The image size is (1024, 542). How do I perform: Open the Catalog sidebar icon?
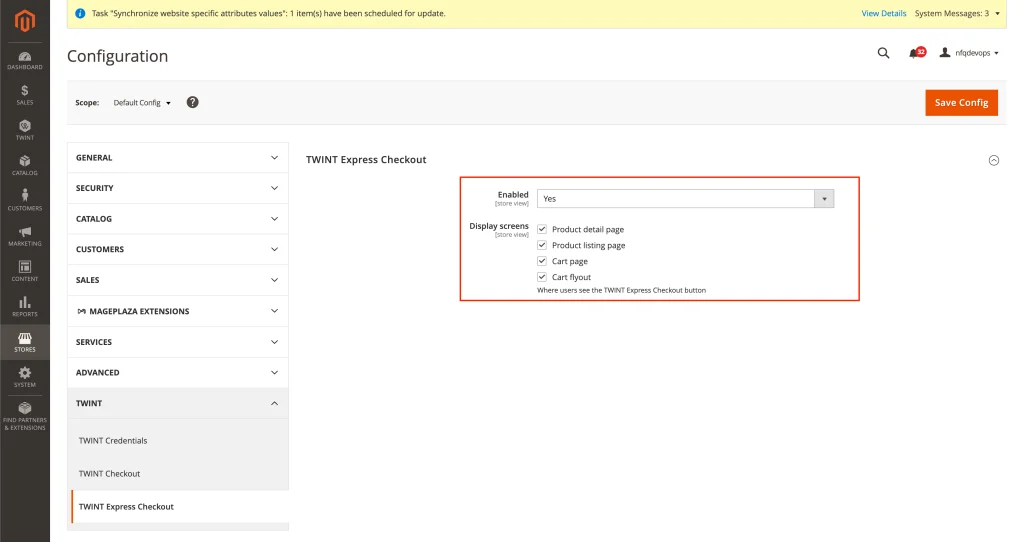tap(25, 166)
